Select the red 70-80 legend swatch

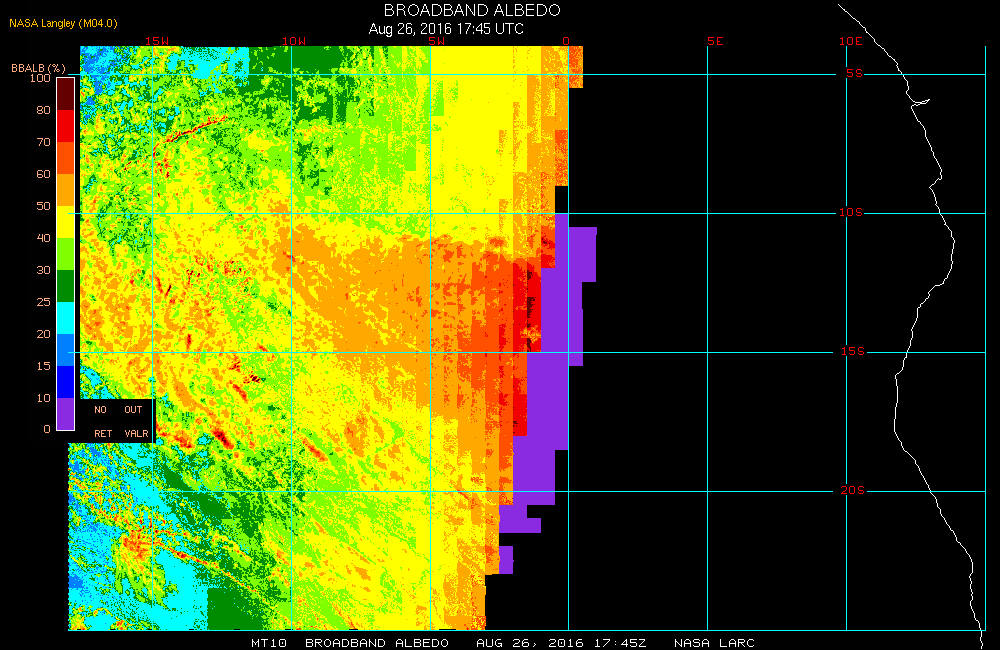tap(66, 126)
